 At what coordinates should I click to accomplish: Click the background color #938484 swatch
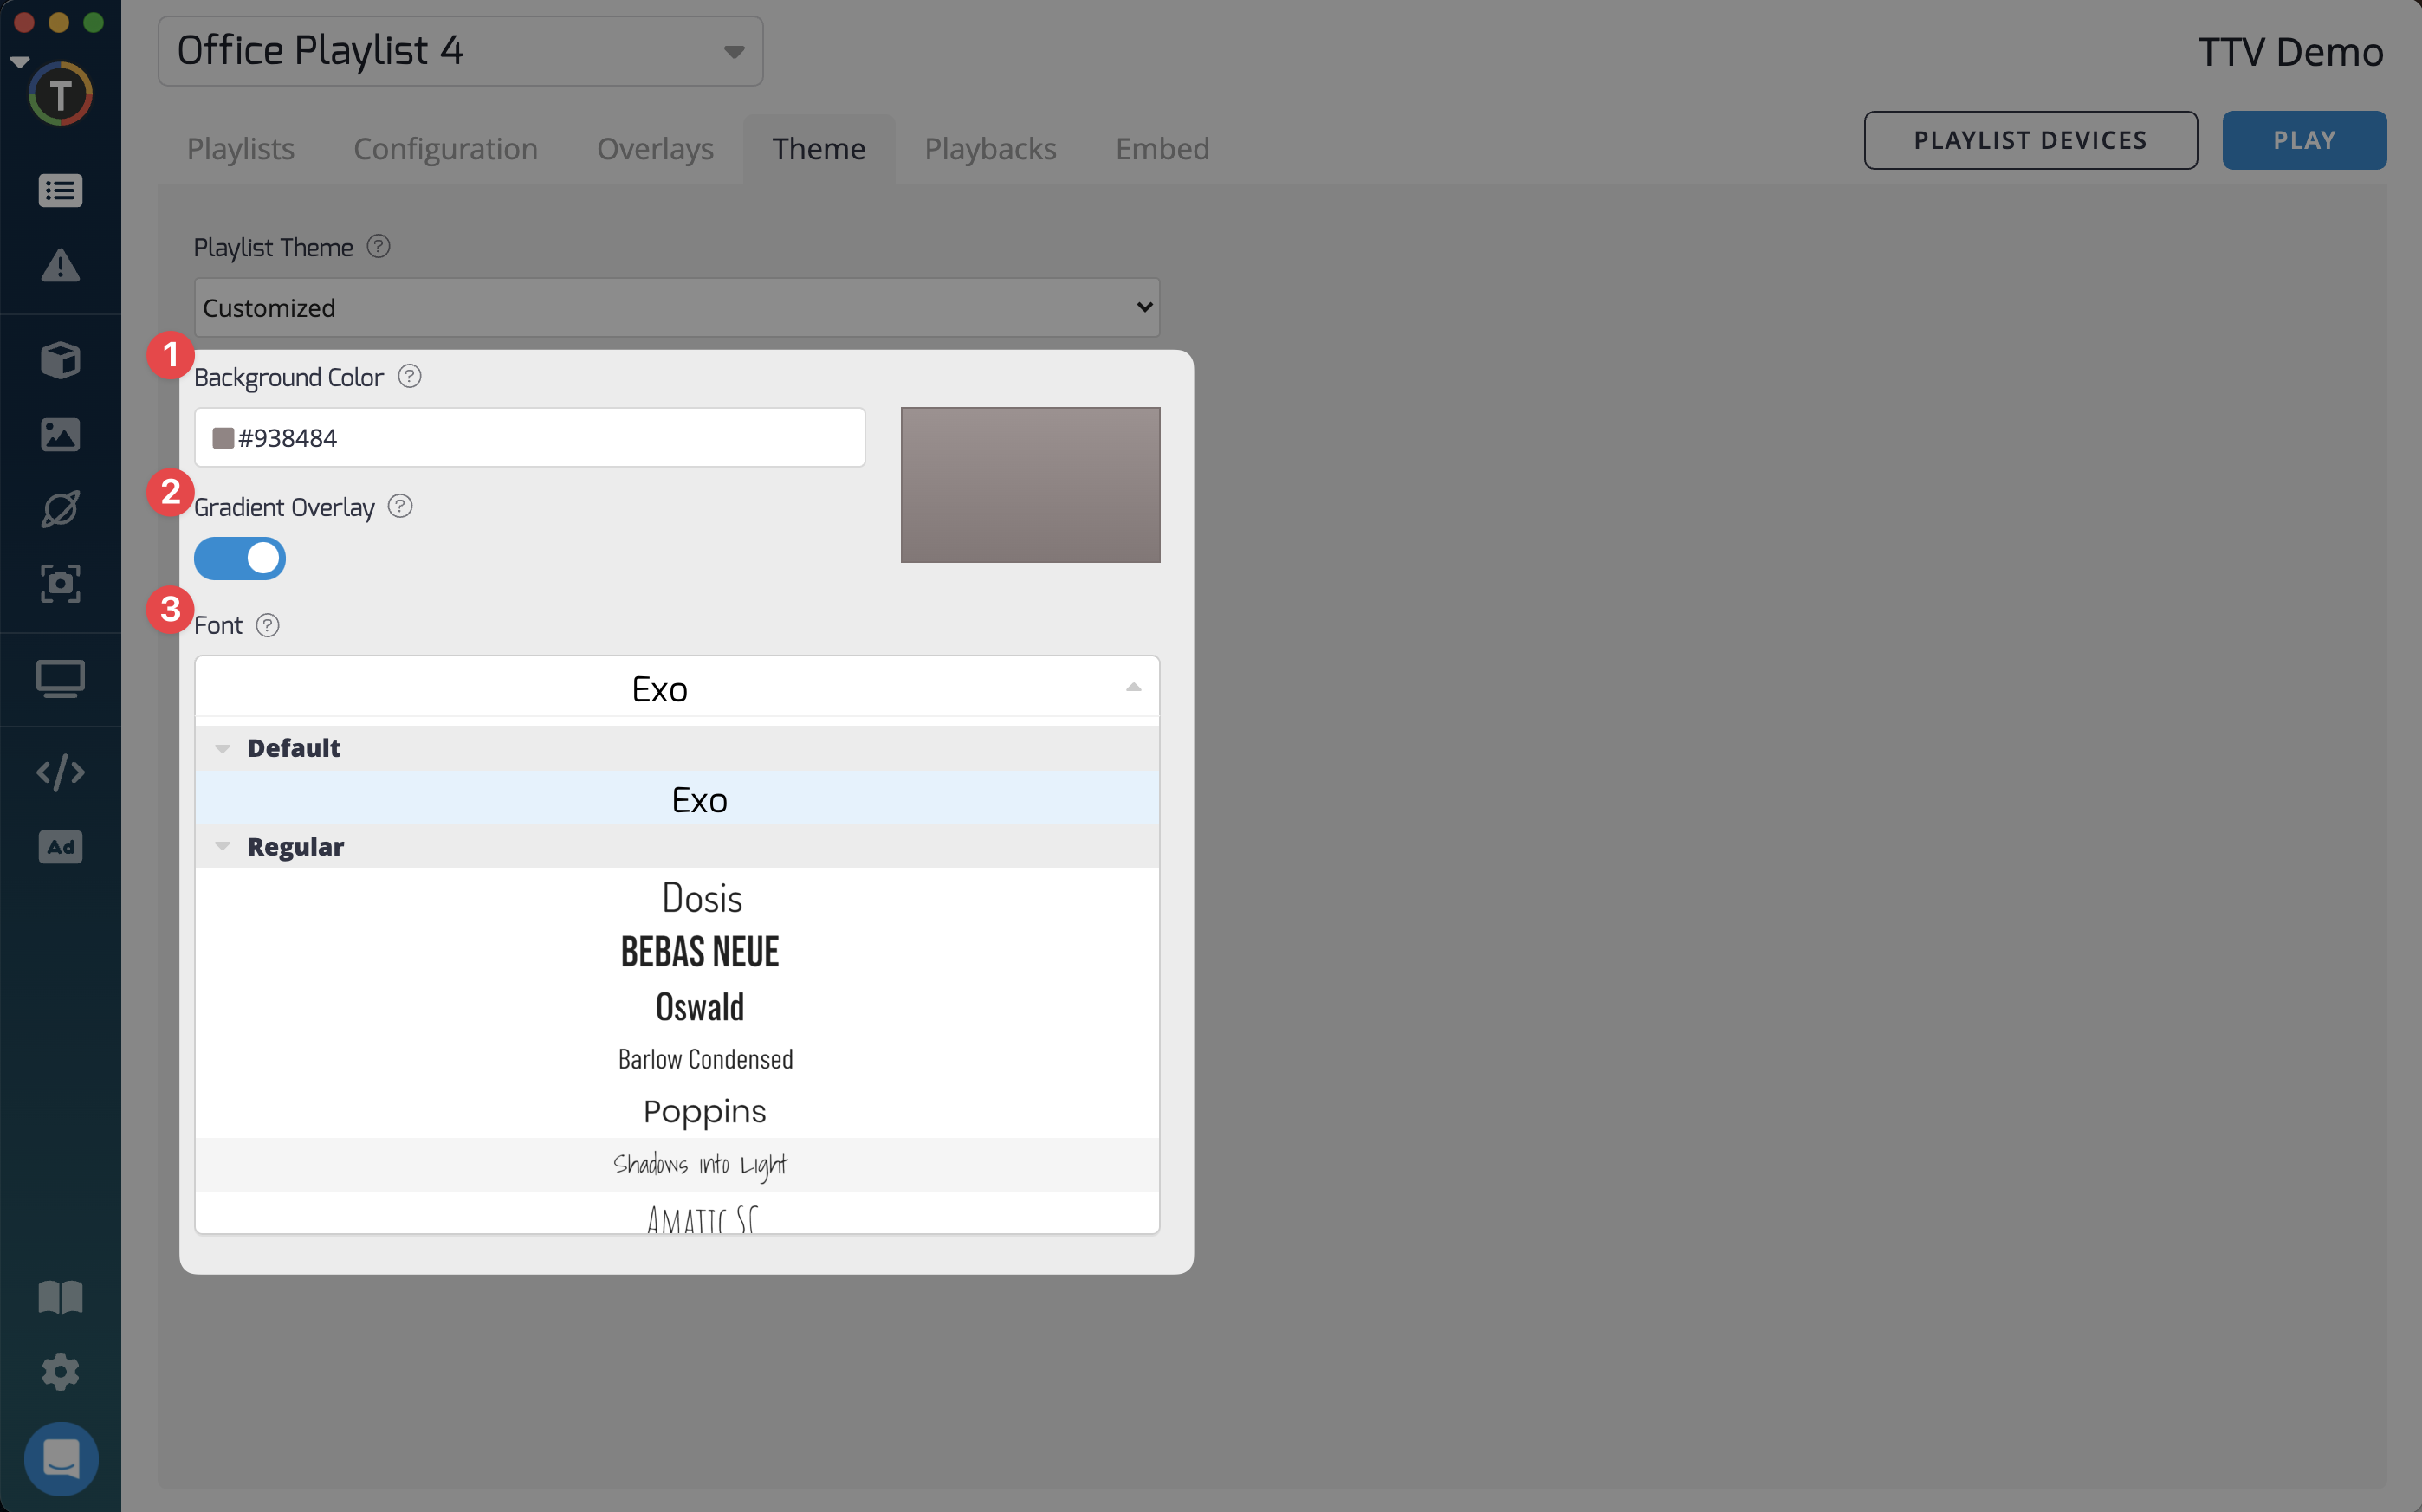223,438
